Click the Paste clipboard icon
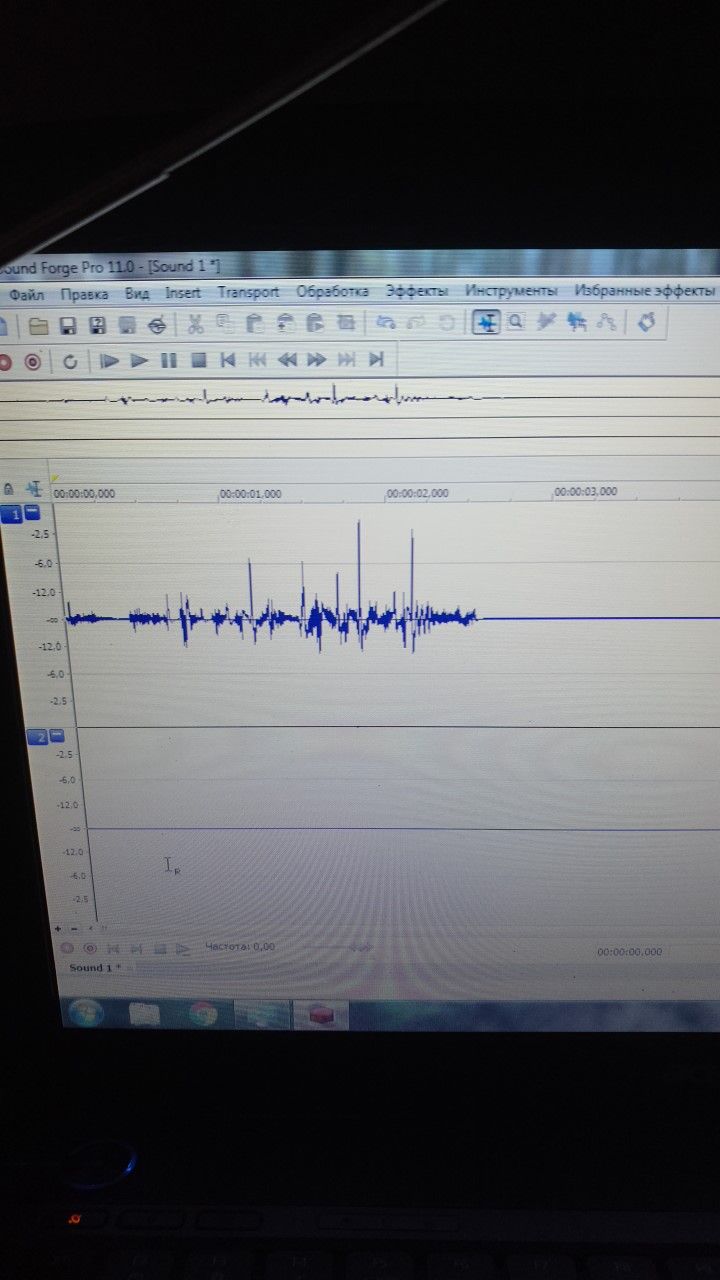 coord(254,324)
